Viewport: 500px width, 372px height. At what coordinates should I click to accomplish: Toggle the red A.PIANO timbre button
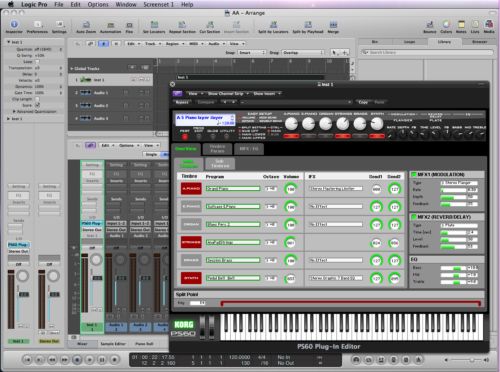pos(191,189)
